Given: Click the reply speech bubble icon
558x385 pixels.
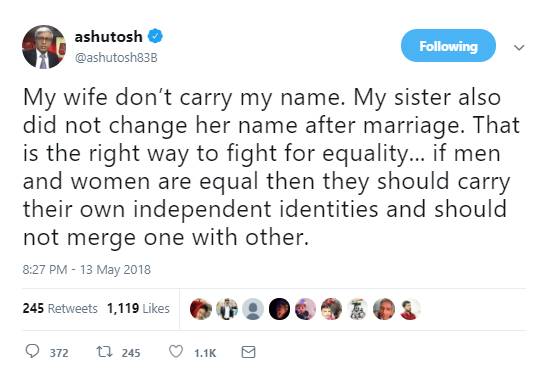Looking at the screenshot, I should 32,351.
